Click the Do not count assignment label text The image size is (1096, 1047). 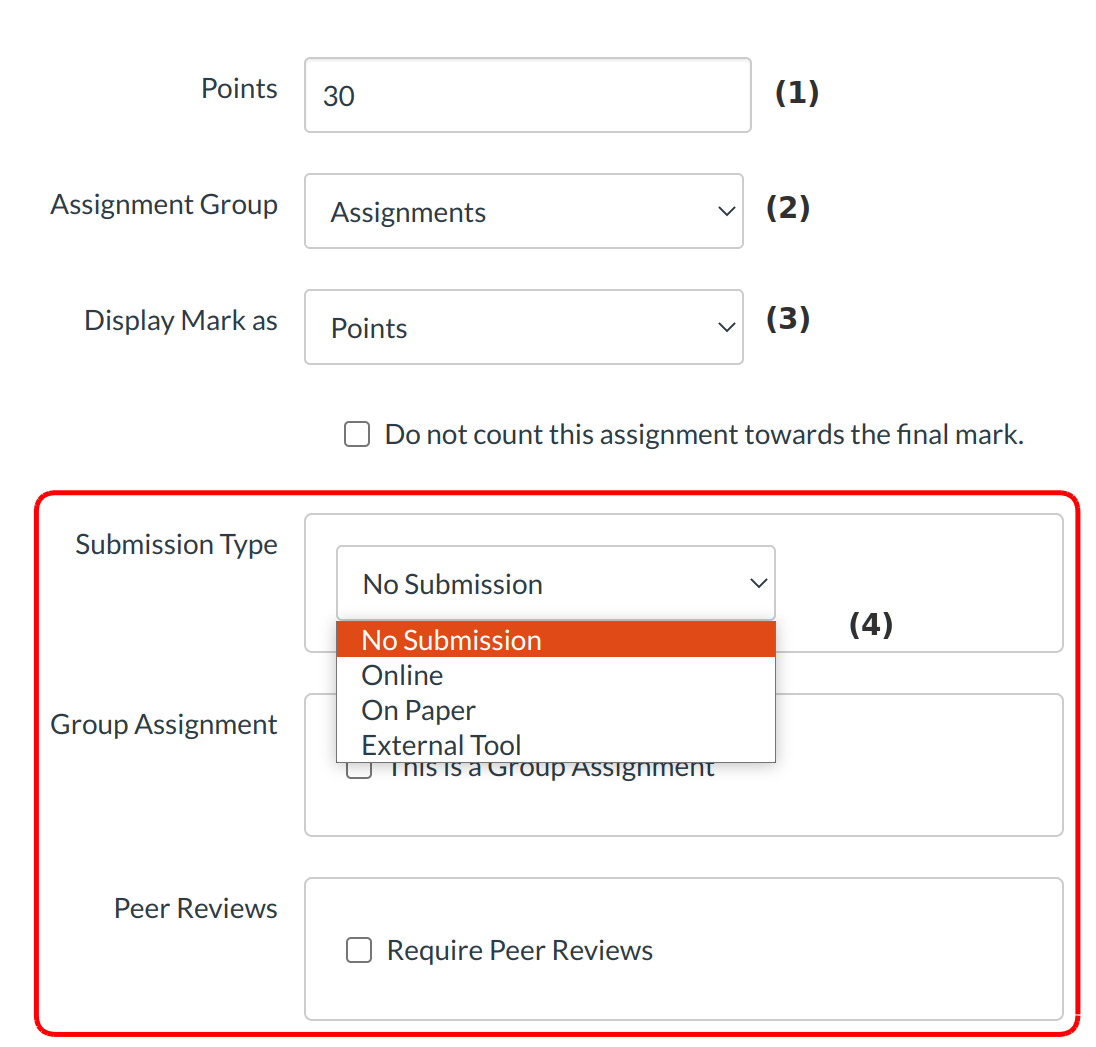click(704, 435)
